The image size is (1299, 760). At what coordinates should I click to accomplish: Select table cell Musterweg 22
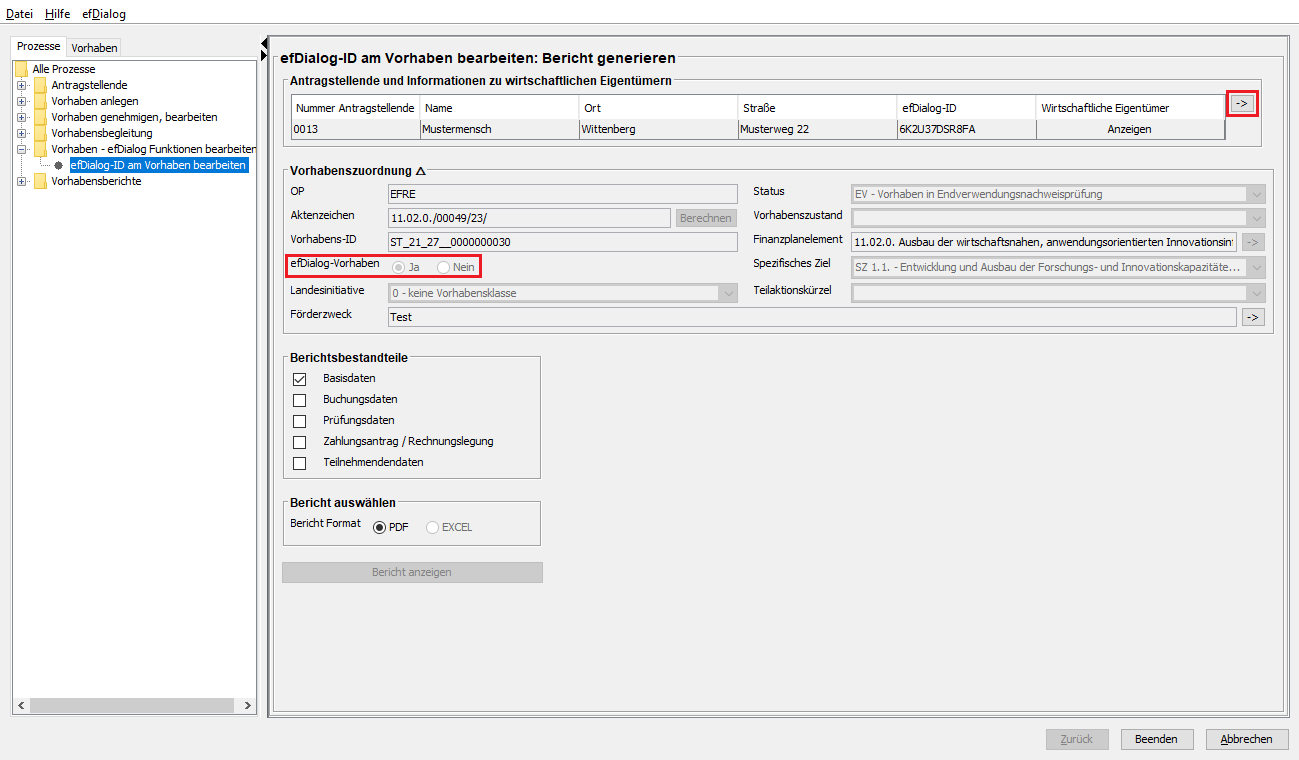(x=817, y=129)
